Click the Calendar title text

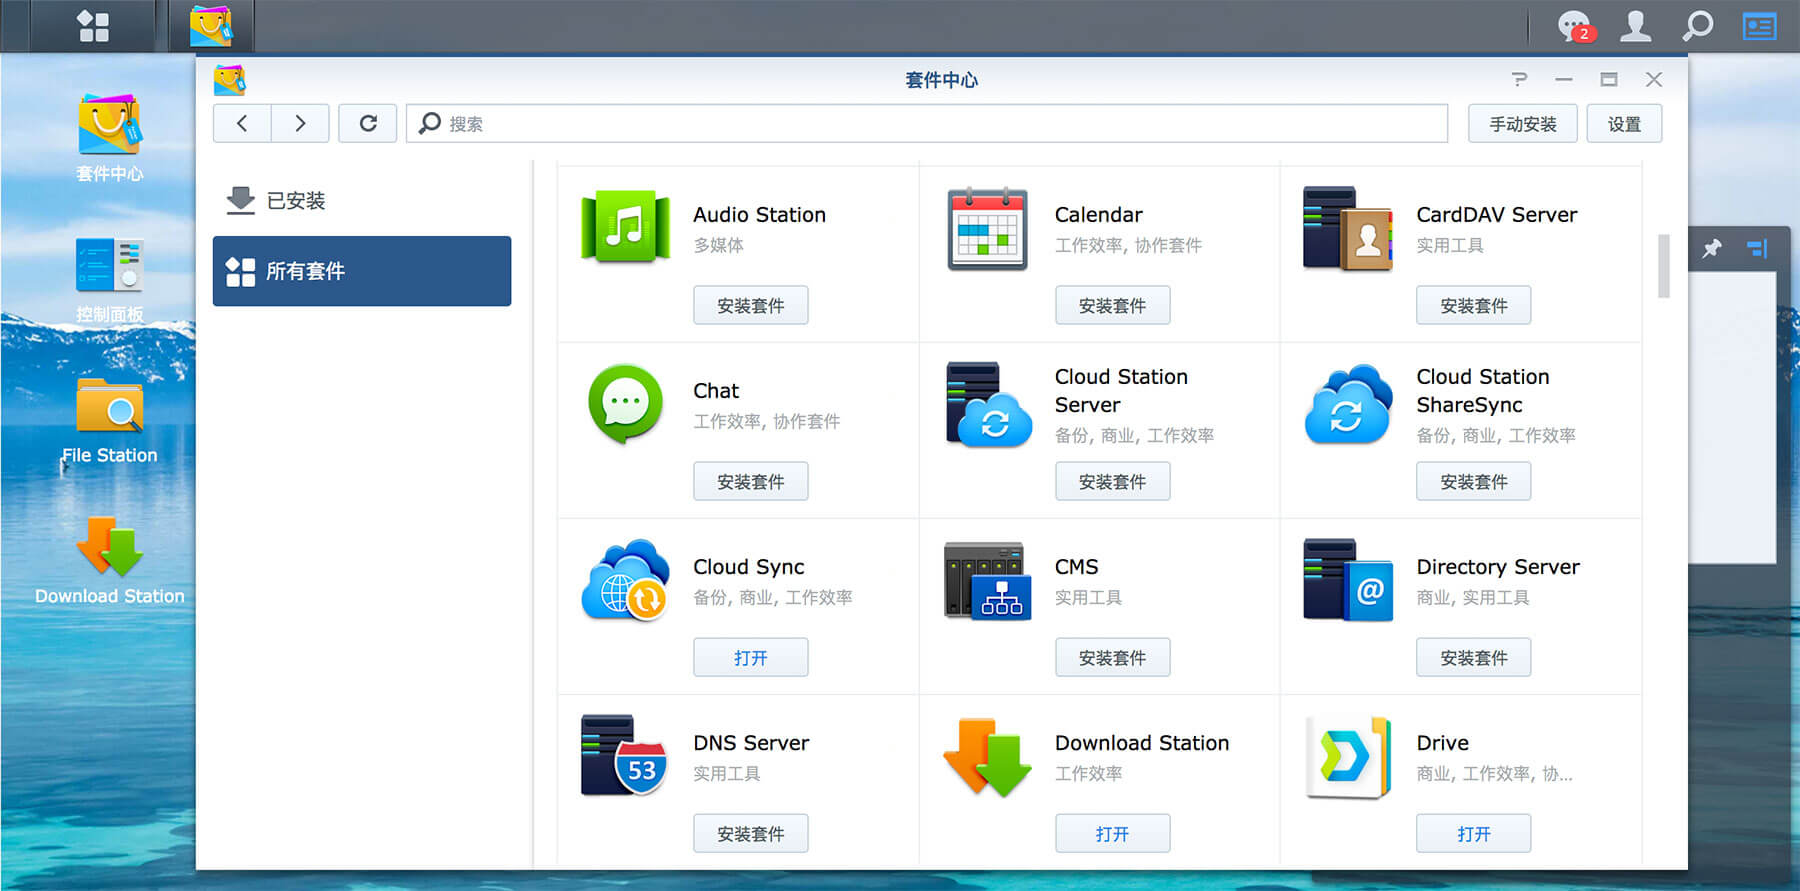pyautogui.click(x=1098, y=215)
